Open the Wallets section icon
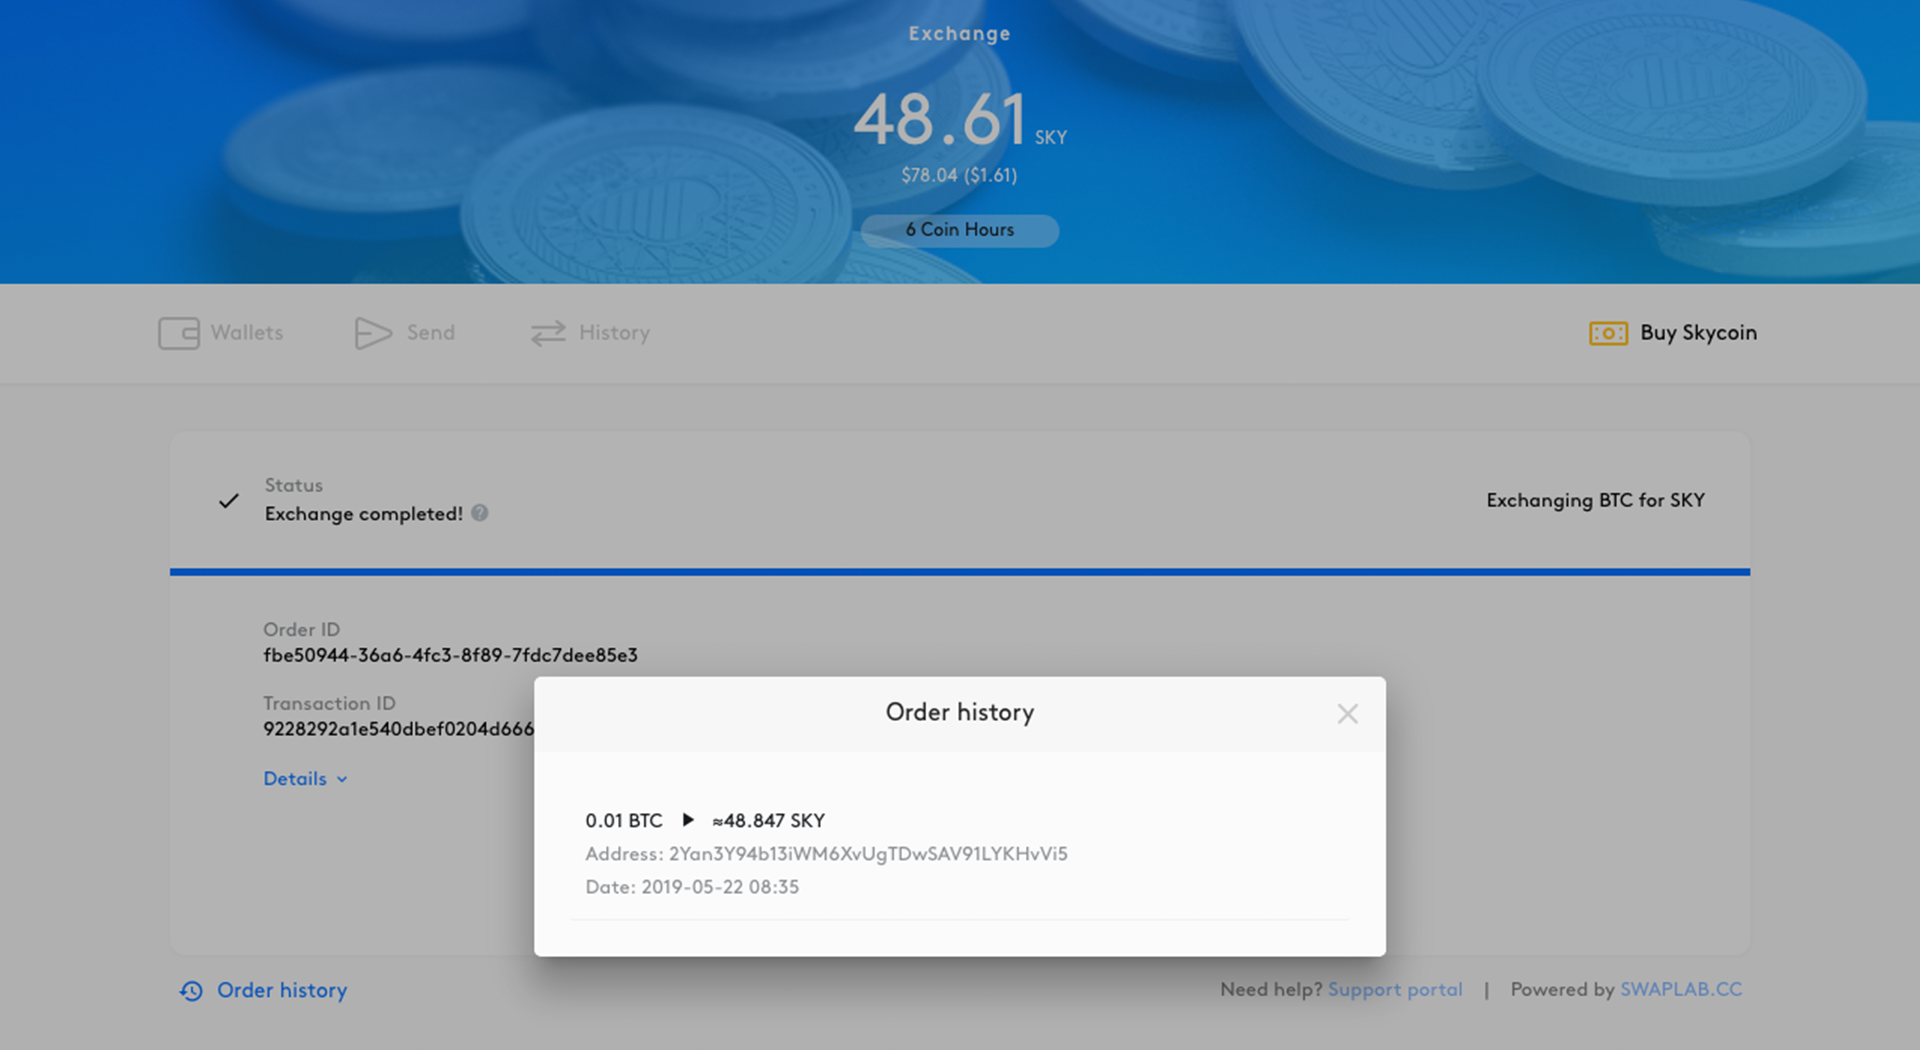The width and height of the screenshot is (1920, 1050). coord(178,333)
